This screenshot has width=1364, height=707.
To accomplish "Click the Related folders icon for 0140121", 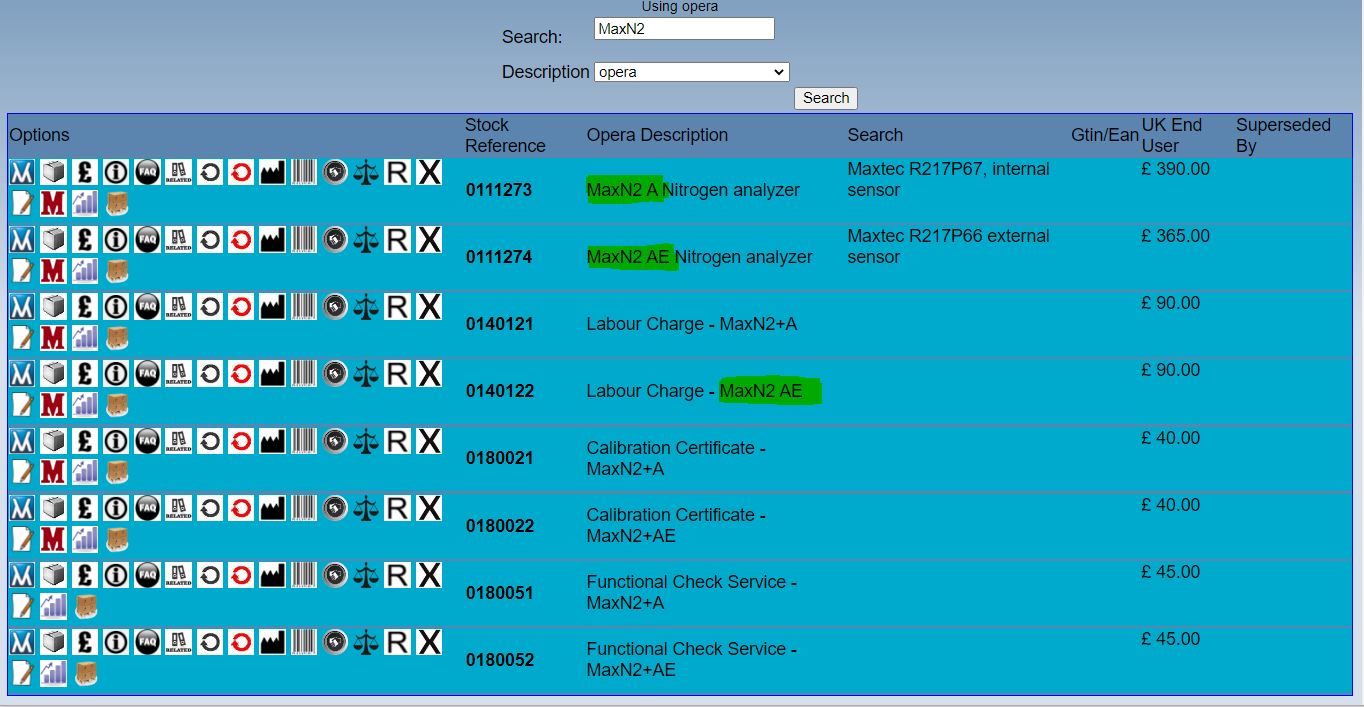I will [x=178, y=306].
